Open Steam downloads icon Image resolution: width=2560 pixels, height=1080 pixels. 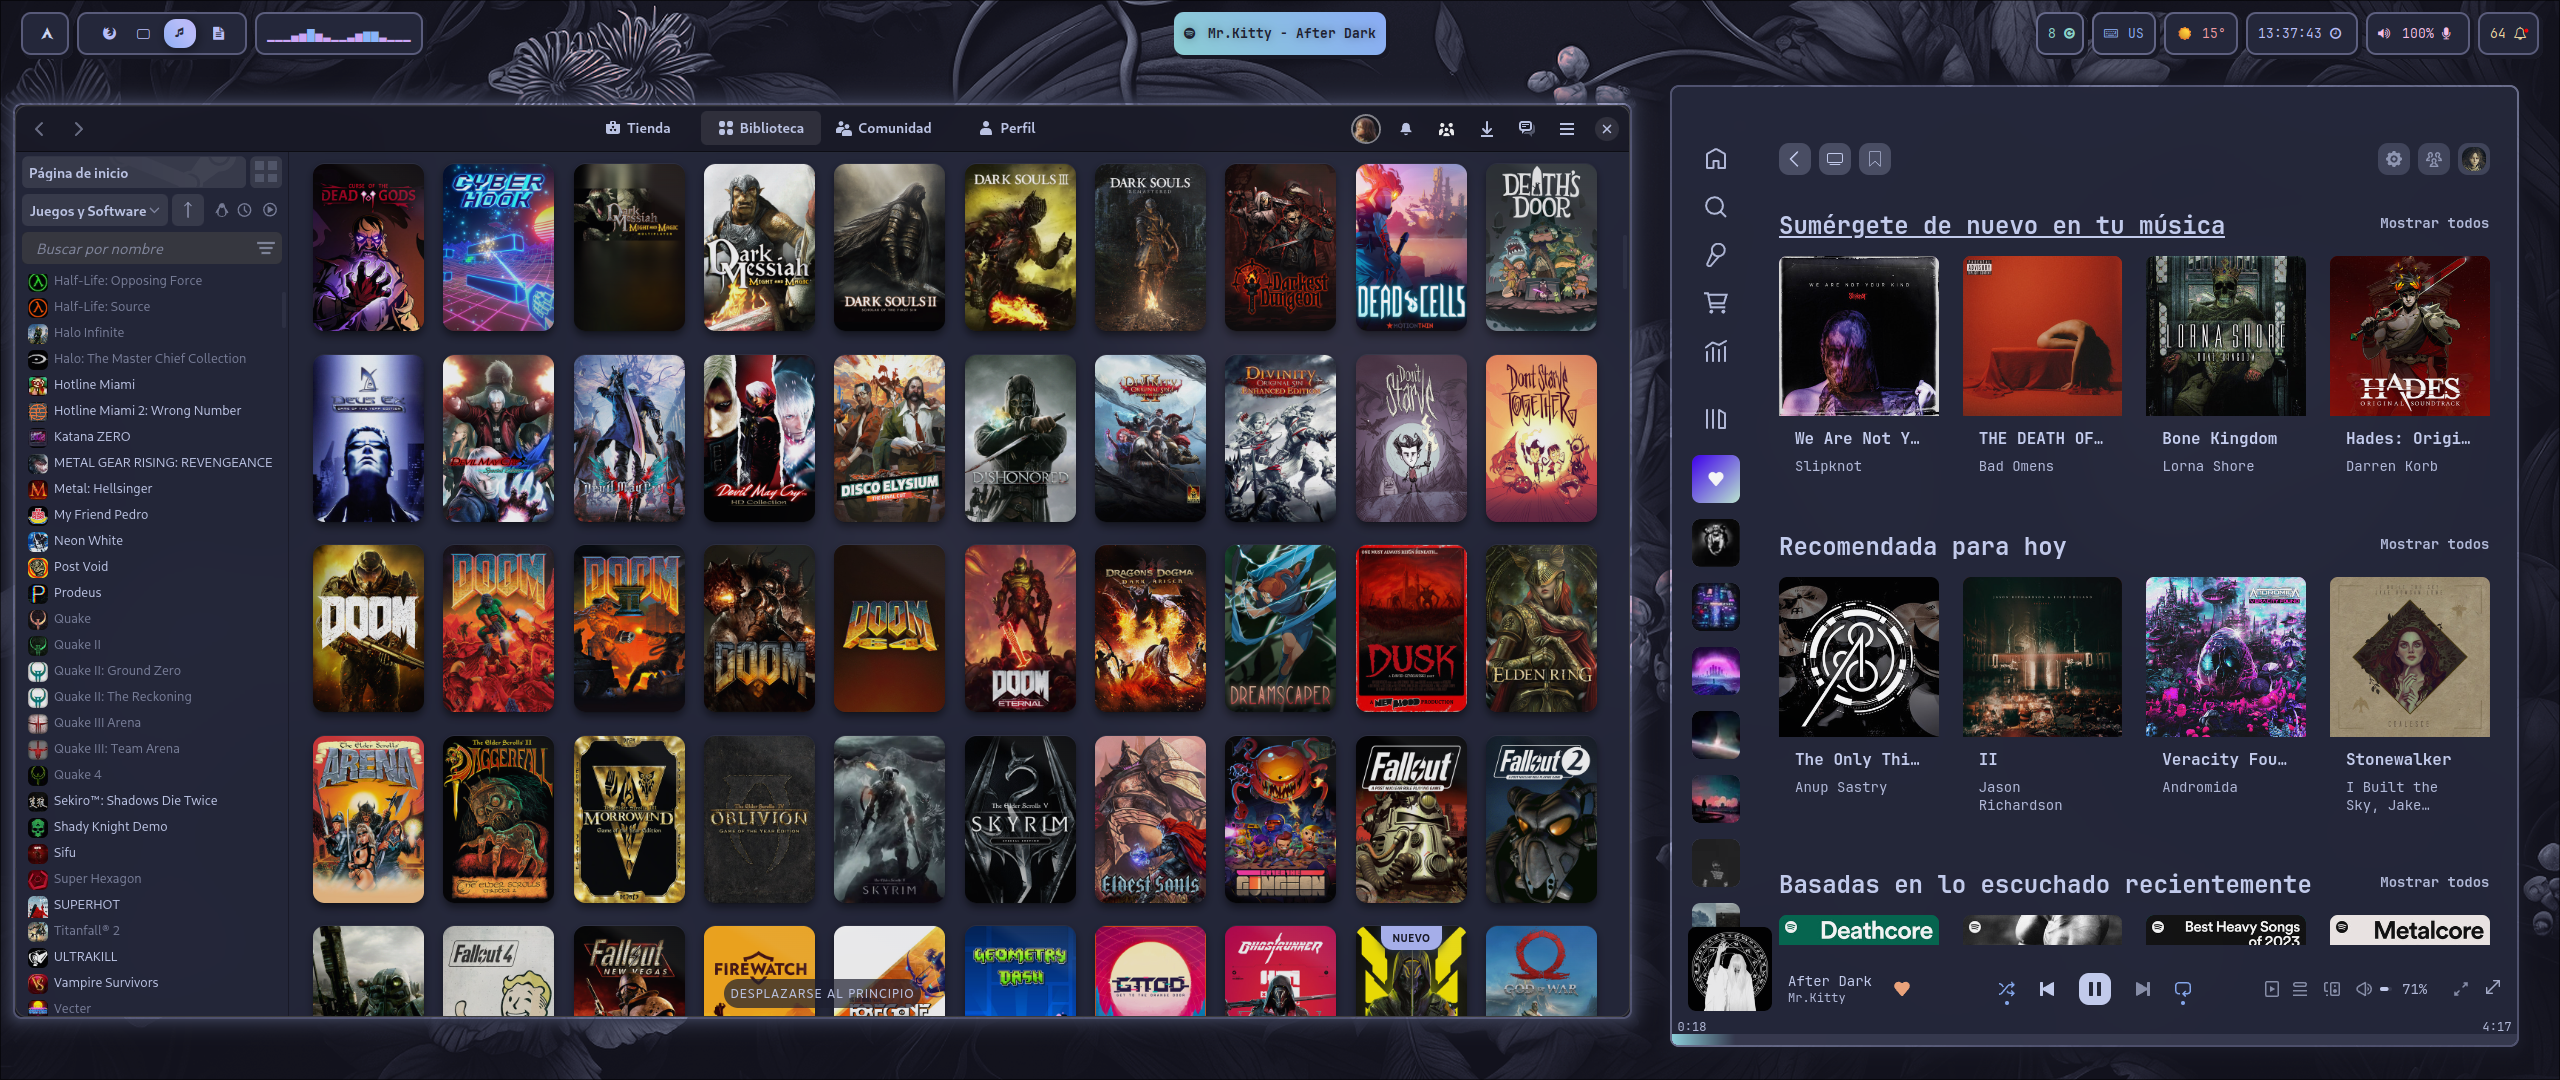[x=1486, y=129]
